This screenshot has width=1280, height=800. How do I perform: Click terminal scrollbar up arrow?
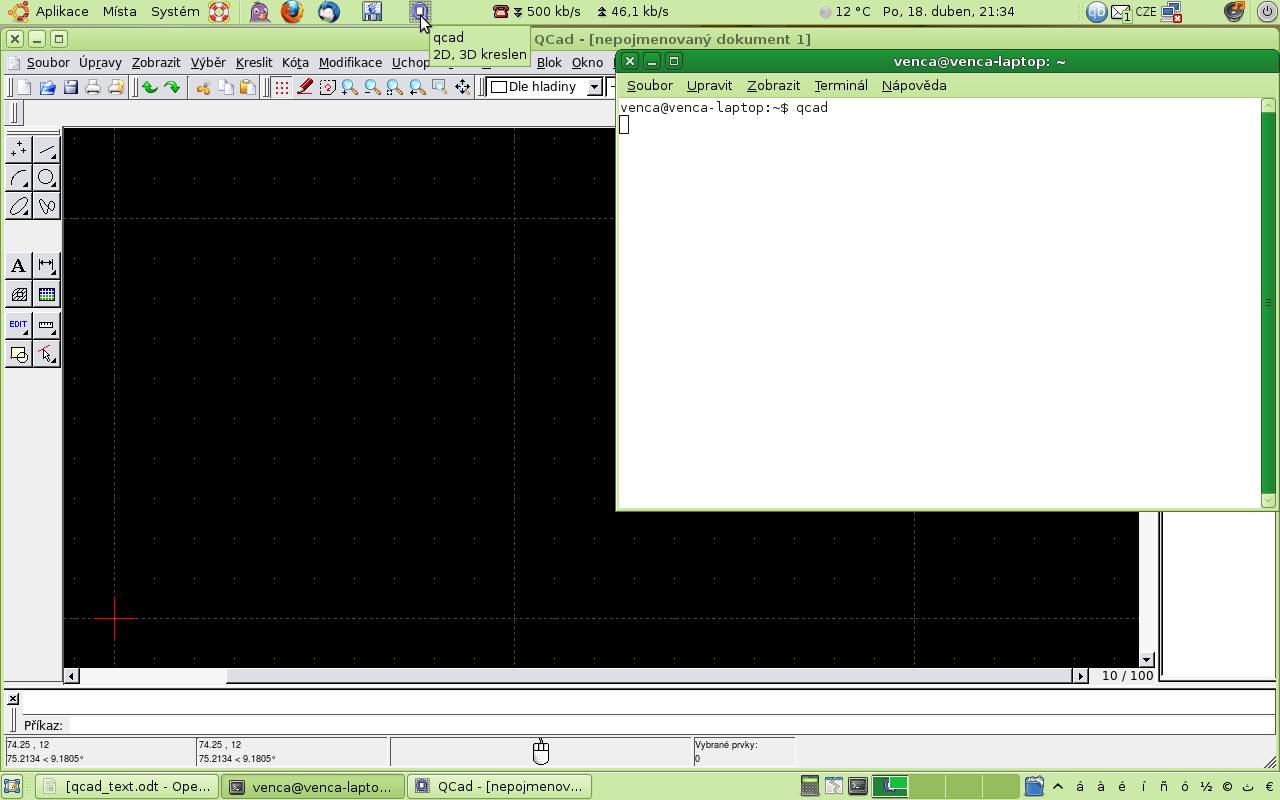[1269, 105]
